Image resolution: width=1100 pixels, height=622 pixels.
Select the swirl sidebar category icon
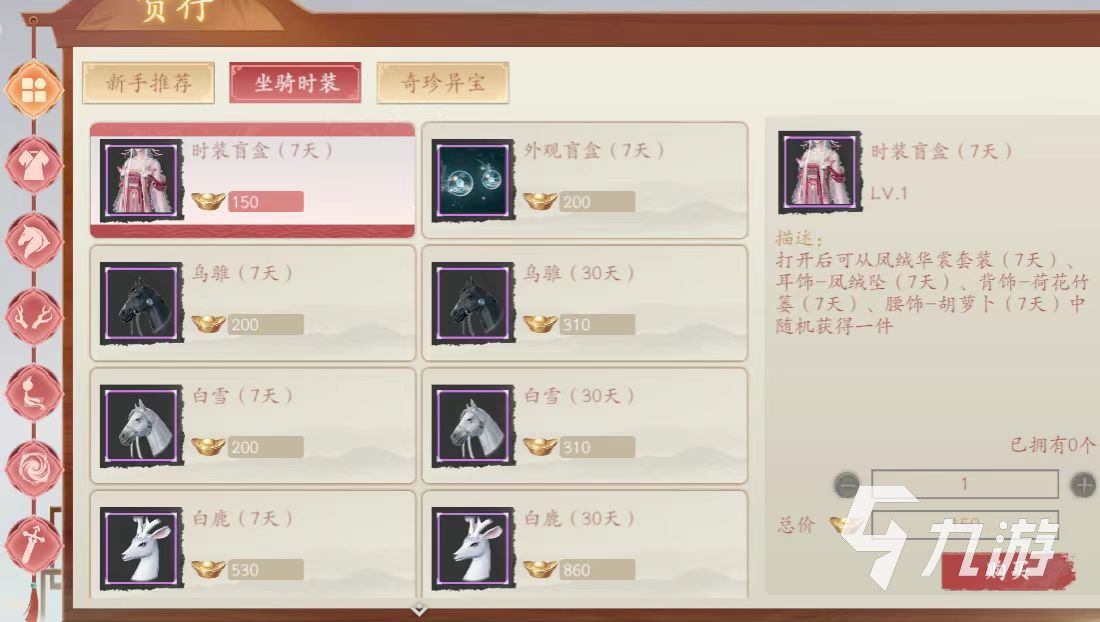tap(33, 468)
